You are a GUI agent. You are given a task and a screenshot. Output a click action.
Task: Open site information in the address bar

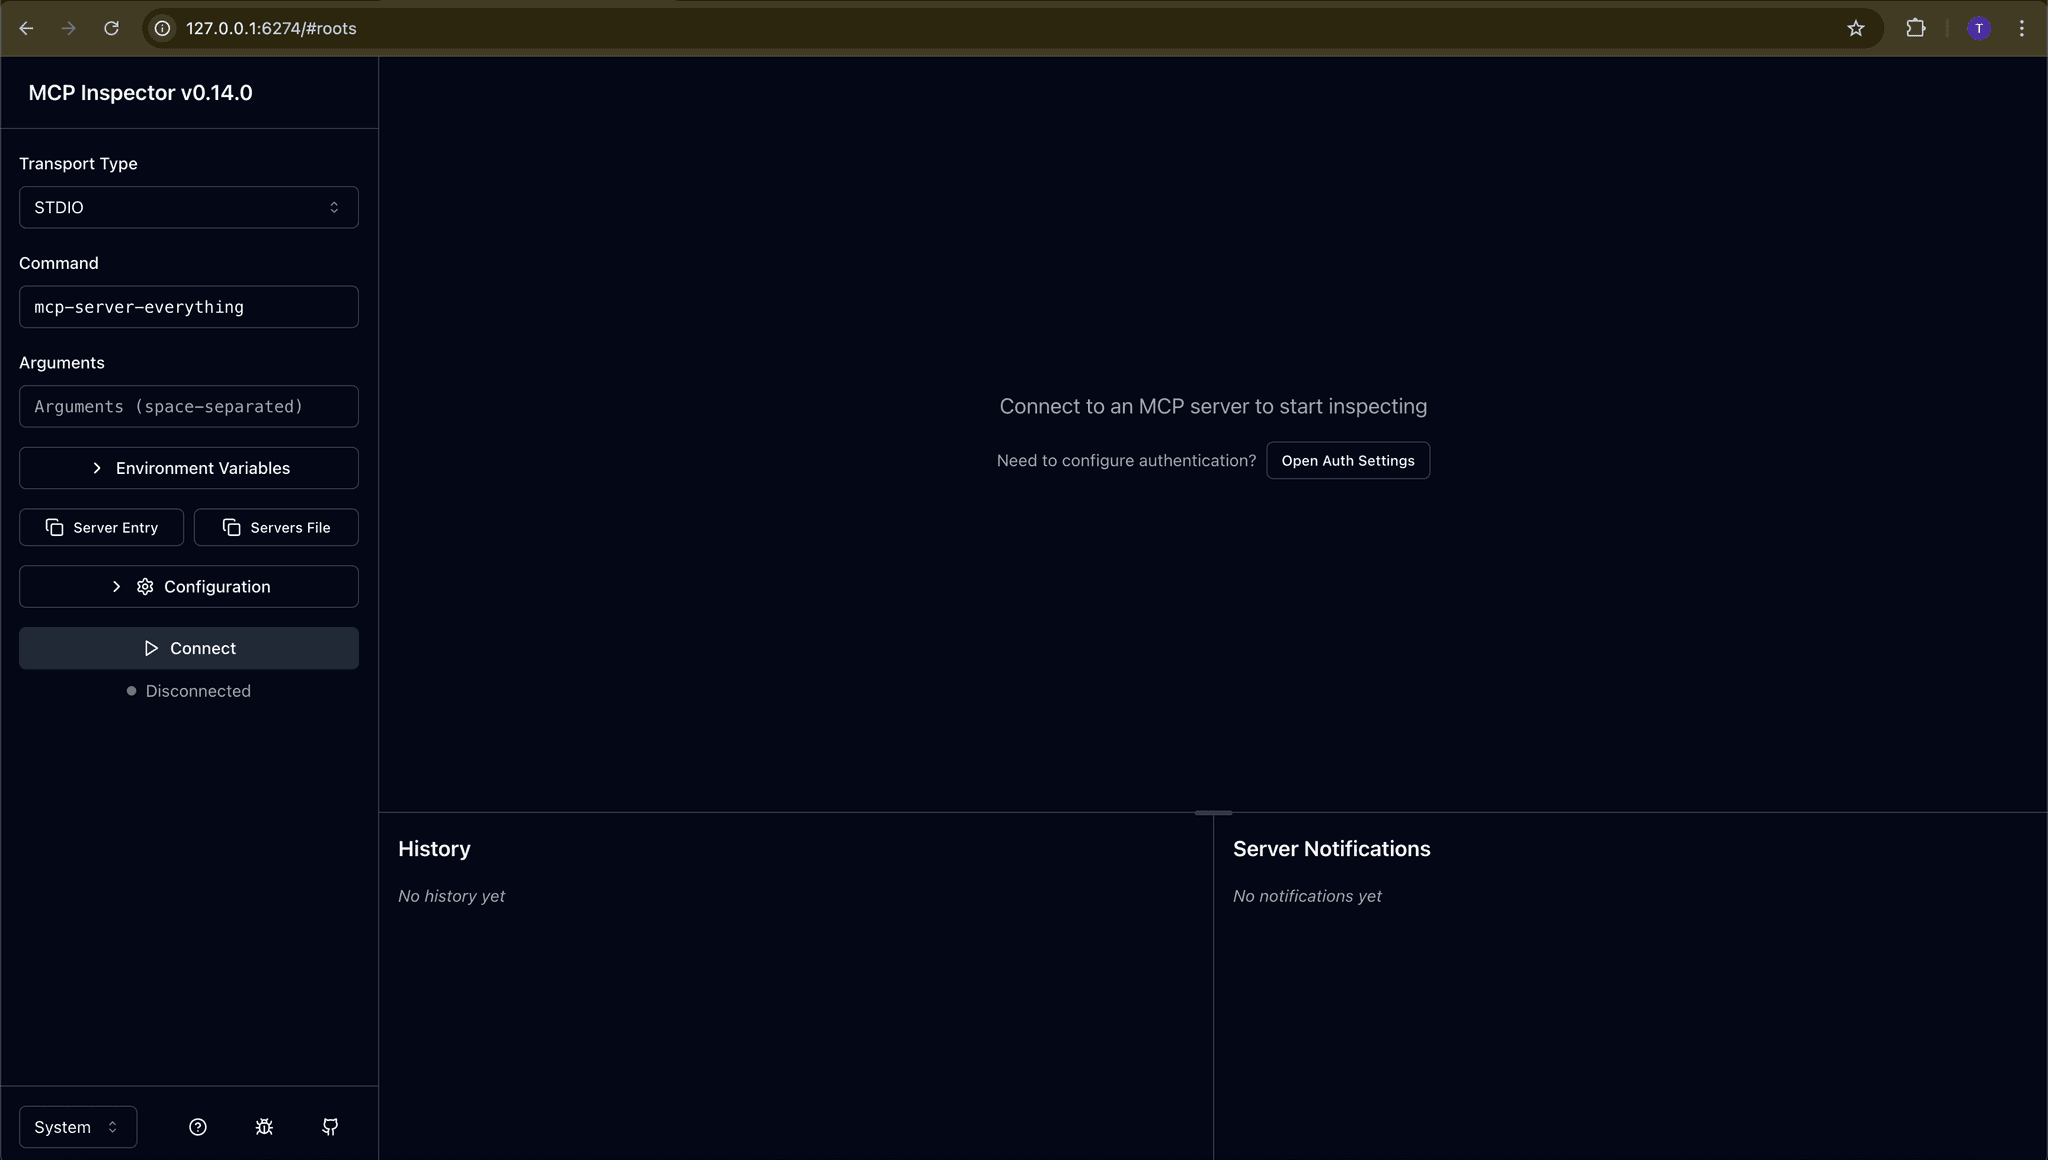click(162, 28)
